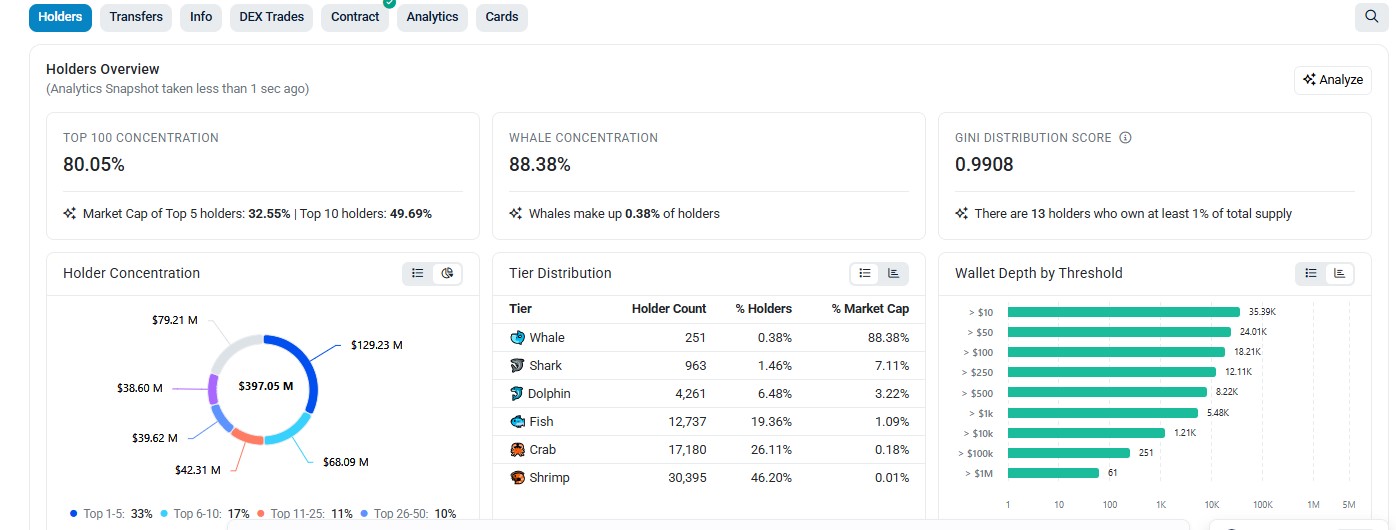The image size is (1396, 530).
Task: Click Dolphin holder count 4,261
Action: [x=690, y=394]
